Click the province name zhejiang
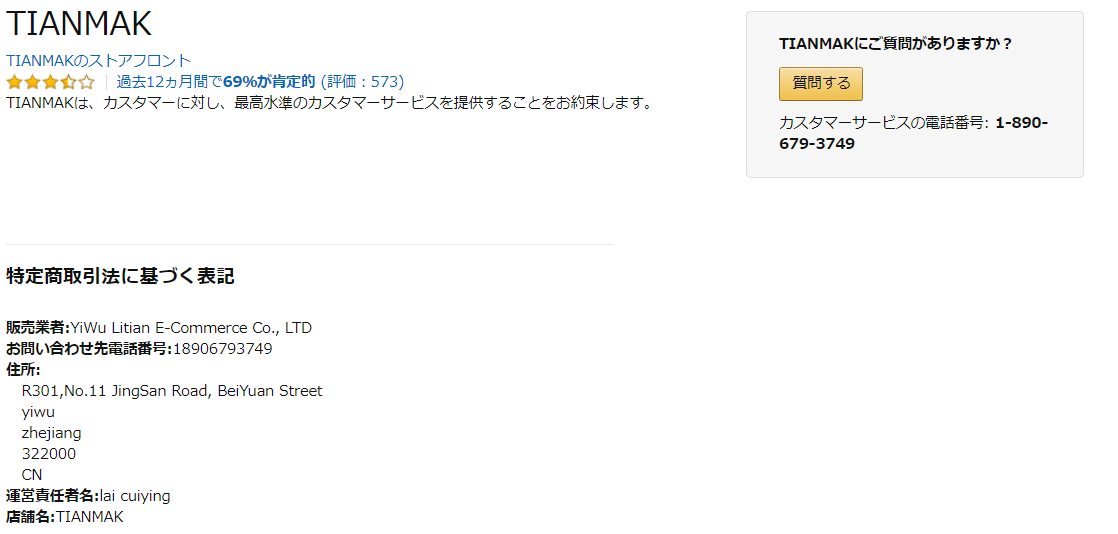1118x534 pixels. pos(51,433)
